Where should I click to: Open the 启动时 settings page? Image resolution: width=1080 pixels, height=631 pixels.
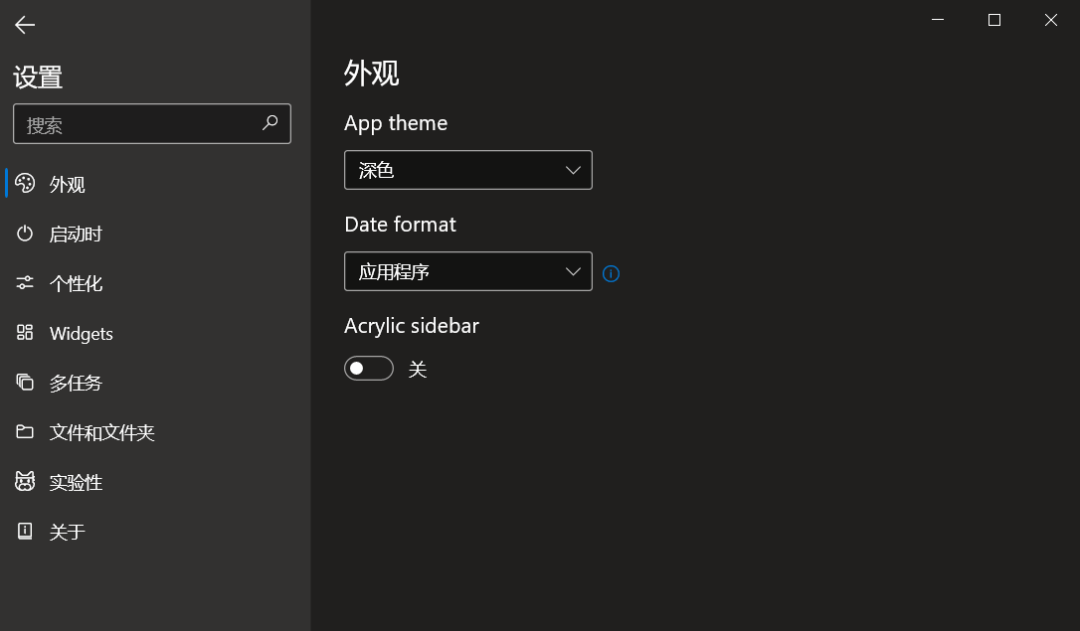(156, 234)
